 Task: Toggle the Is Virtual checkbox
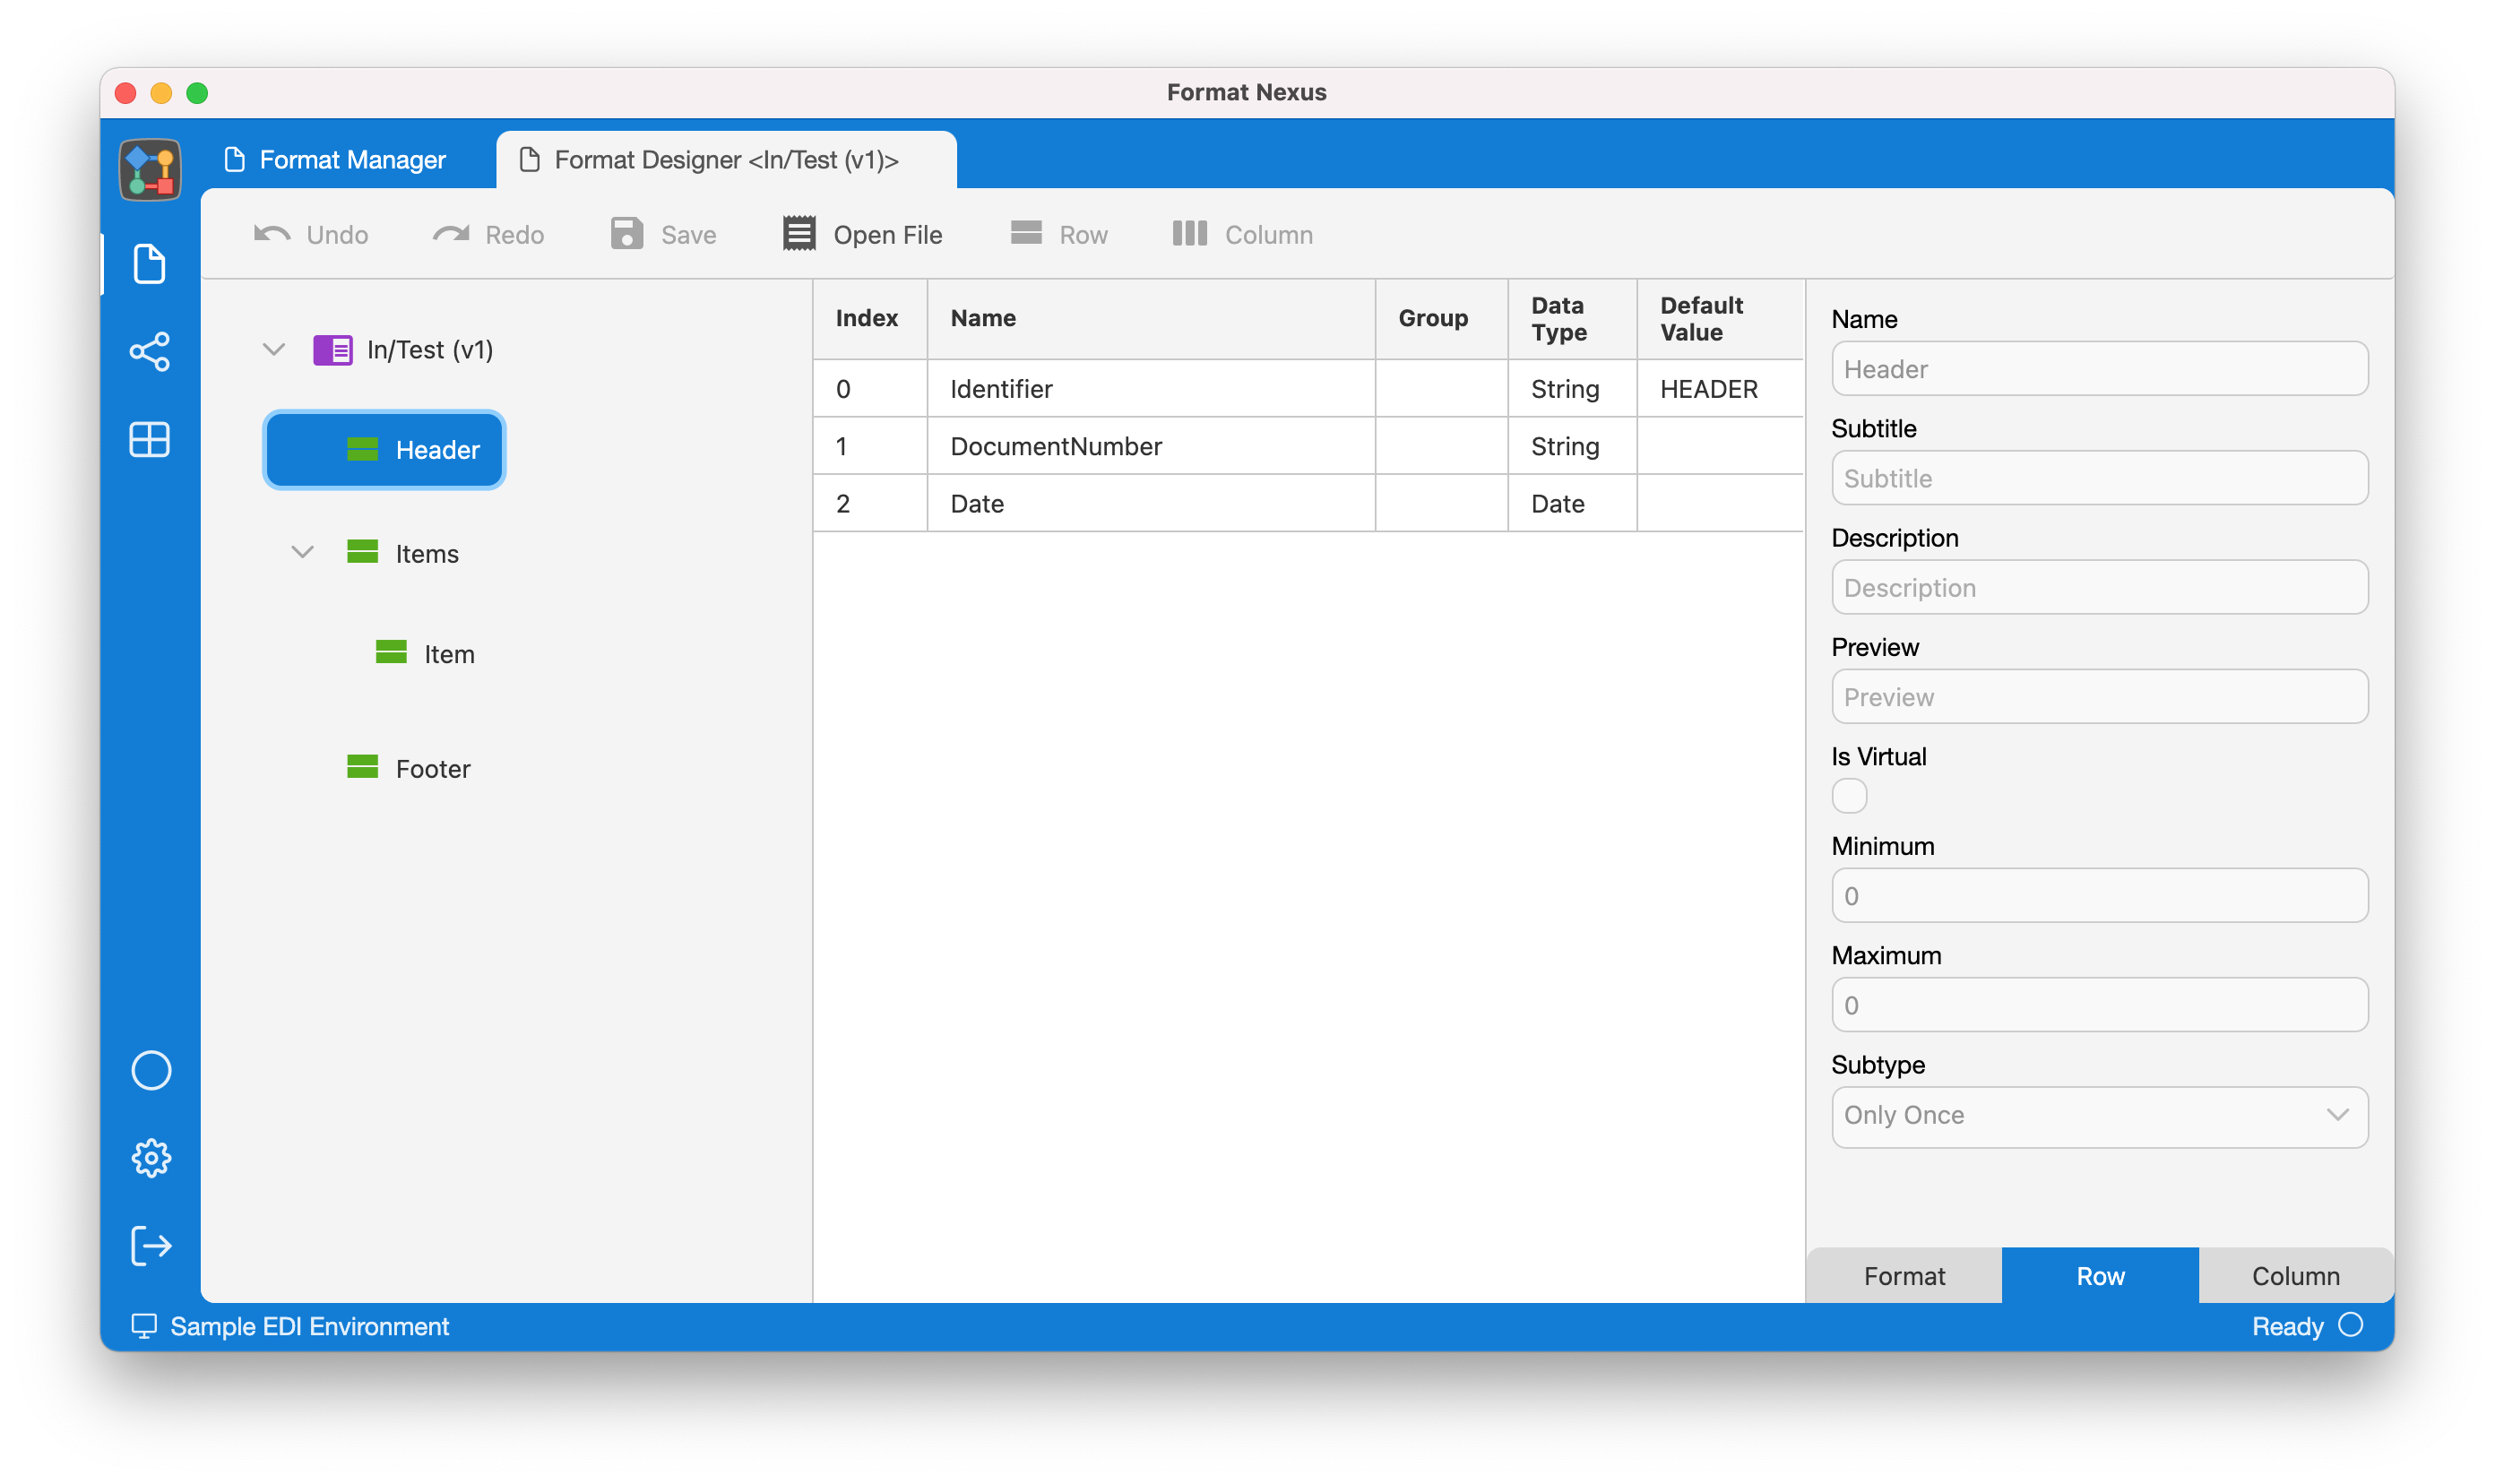1849,796
